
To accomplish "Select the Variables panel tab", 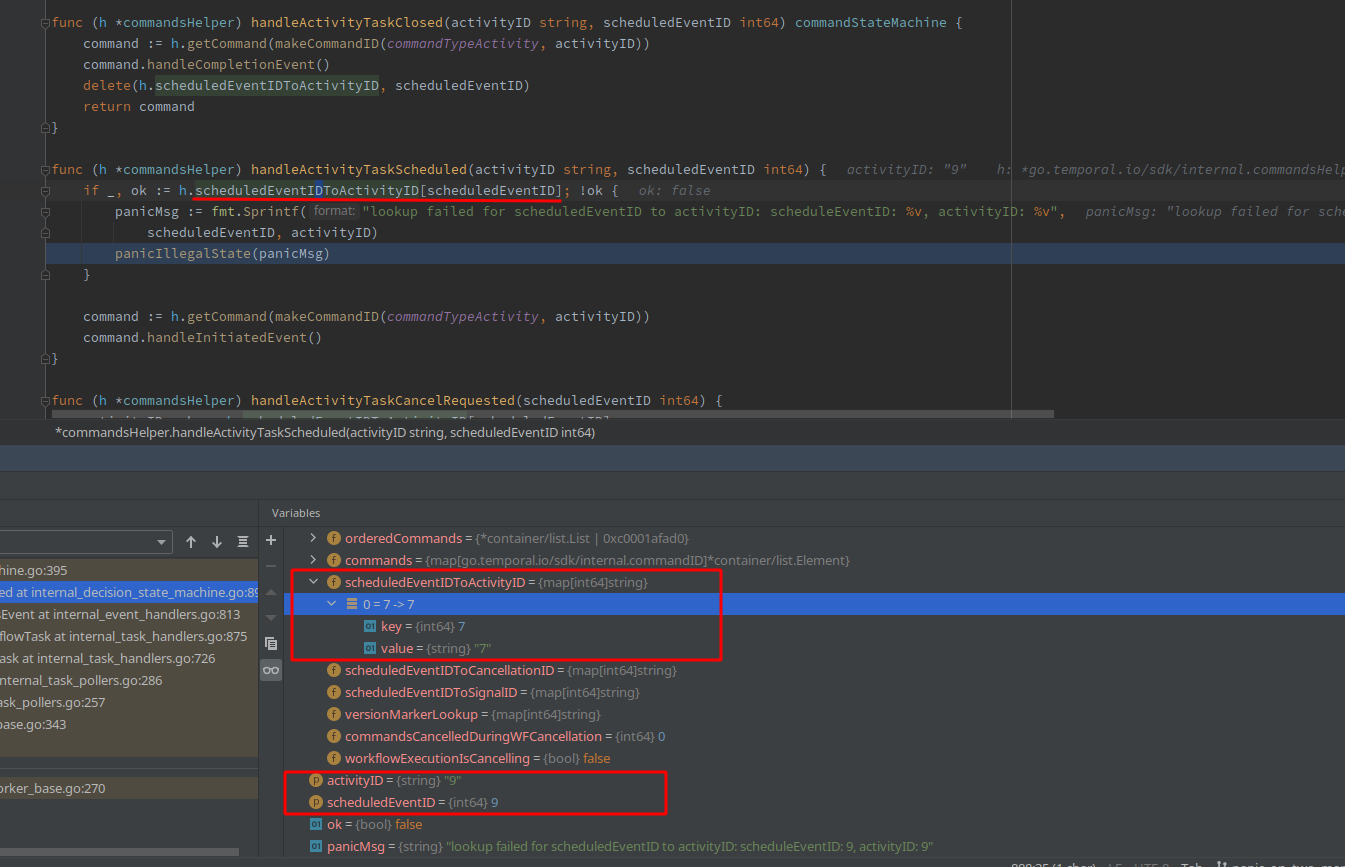I will click(x=296, y=513).
